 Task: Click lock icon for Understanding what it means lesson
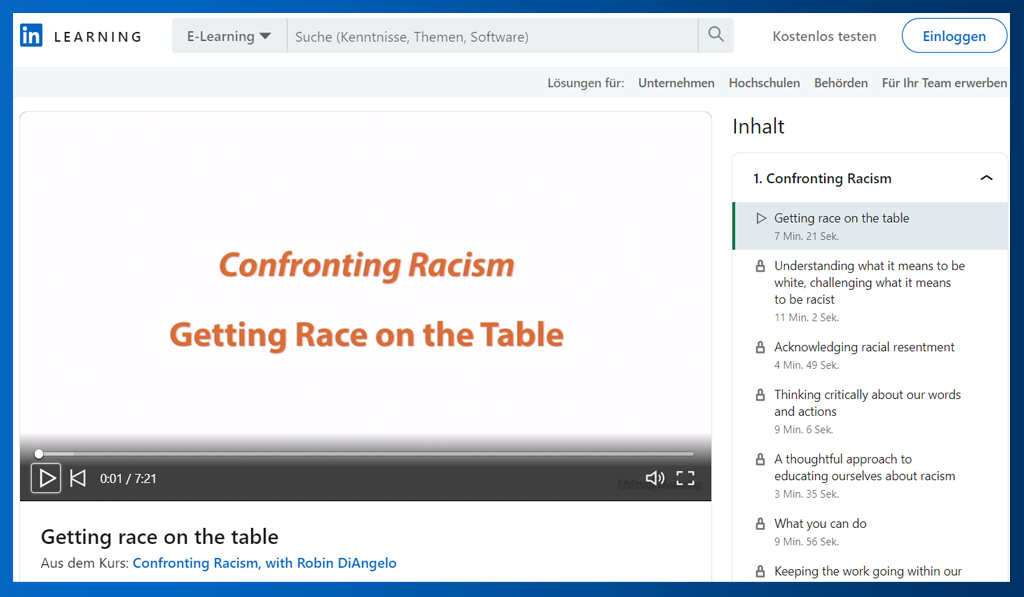[x=760, y=266]
